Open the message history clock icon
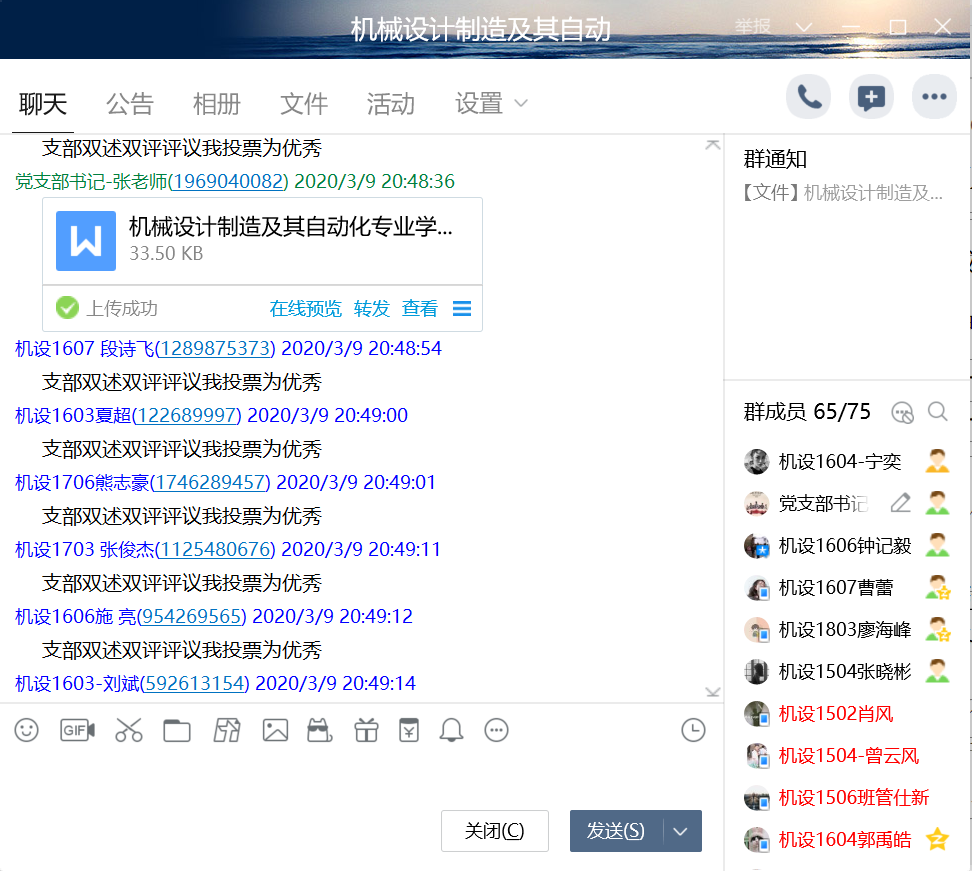The width and height of the screenshot is (972, 871). pyautogui.click(x=693, y=730)
